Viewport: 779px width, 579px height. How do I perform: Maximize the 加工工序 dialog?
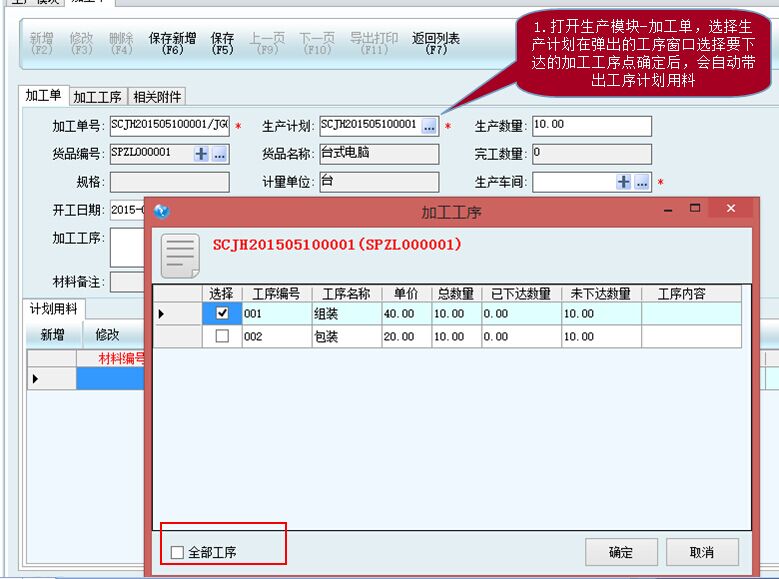pyautogui.click(x=695, y=208)
